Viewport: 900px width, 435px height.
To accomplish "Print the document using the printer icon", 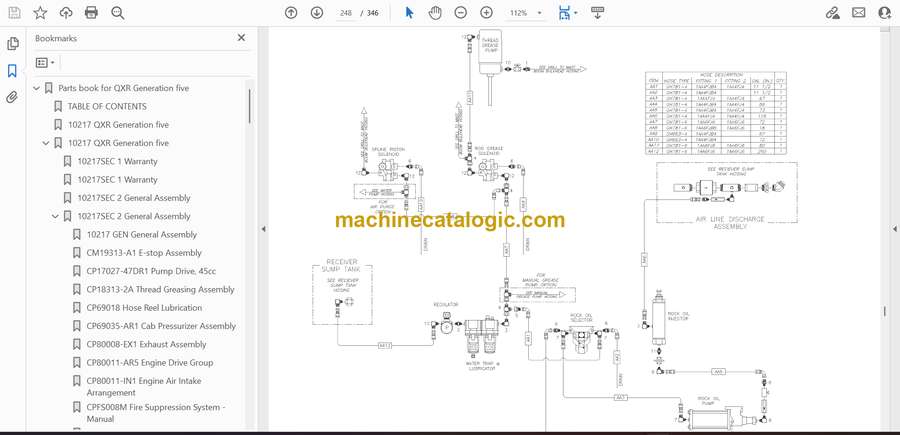I will tap(91, 13).
